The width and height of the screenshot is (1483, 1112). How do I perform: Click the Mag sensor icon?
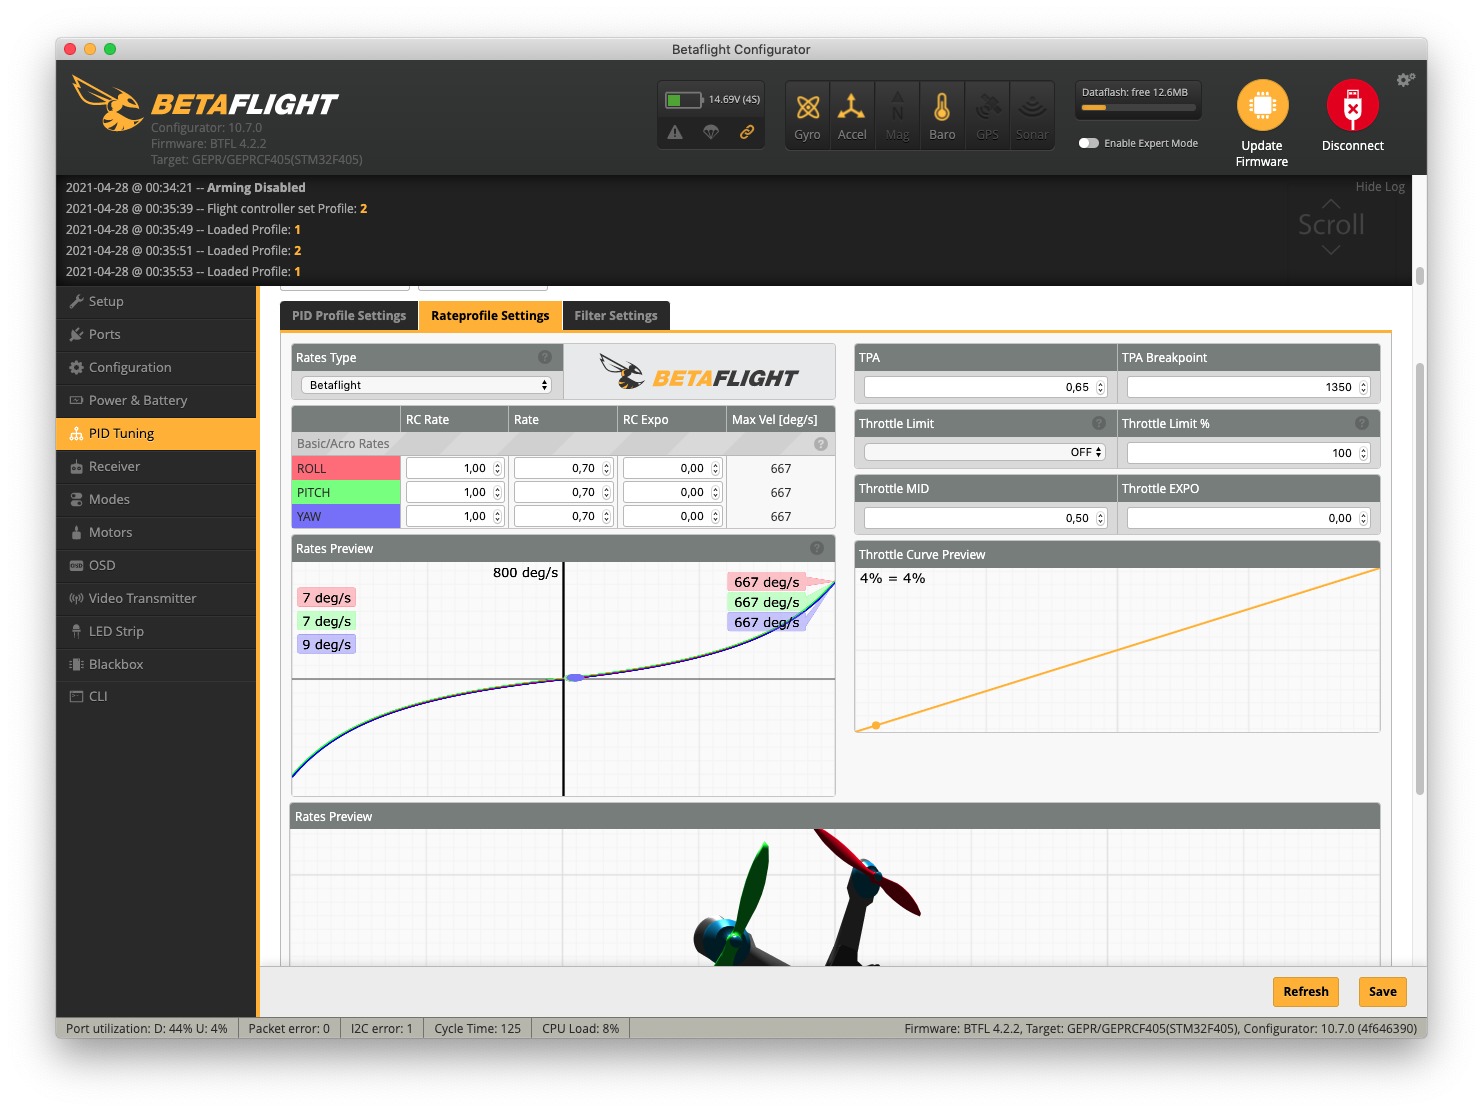pyautogui.click(x=897, y=115)
